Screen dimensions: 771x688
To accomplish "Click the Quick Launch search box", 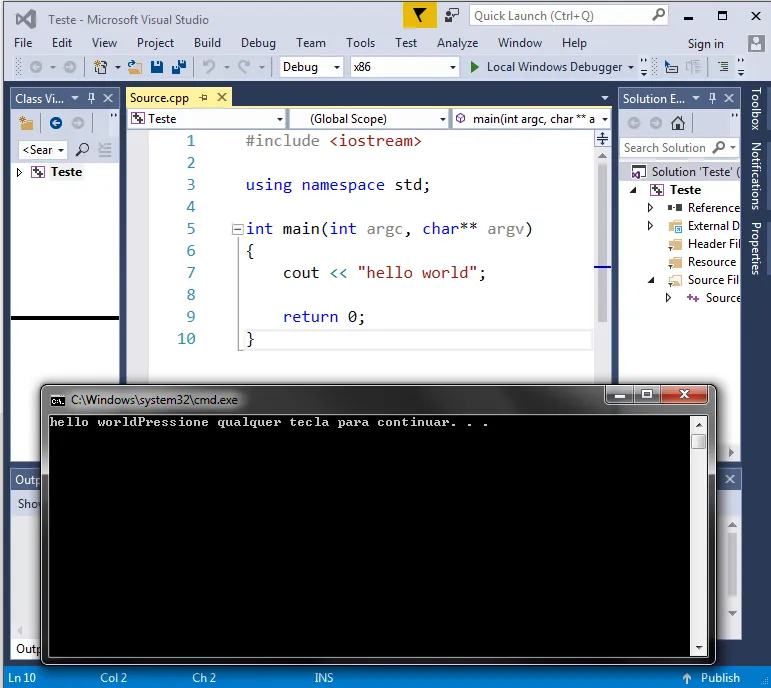I will pos(560,15).
